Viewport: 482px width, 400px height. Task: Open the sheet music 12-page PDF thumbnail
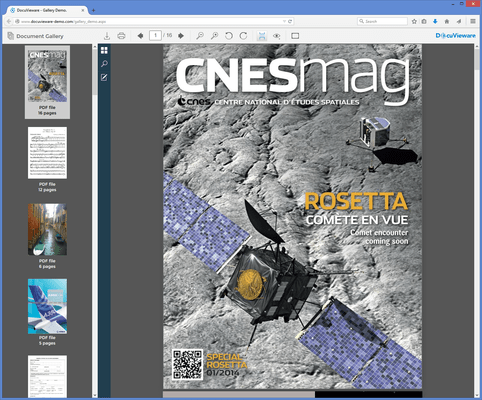click(x=47, y=153)
